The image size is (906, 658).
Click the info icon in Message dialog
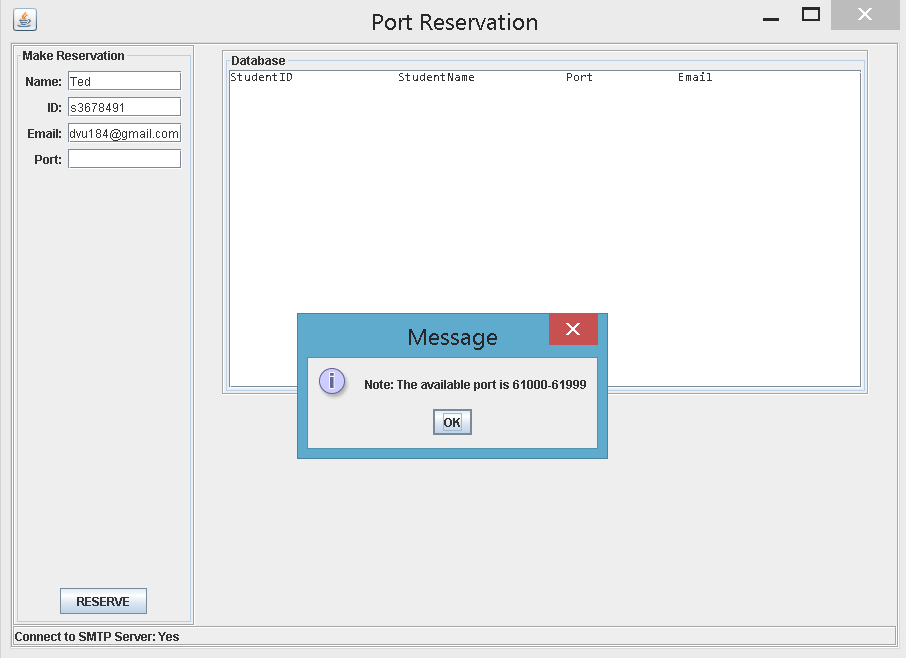[x=332, y=381]
